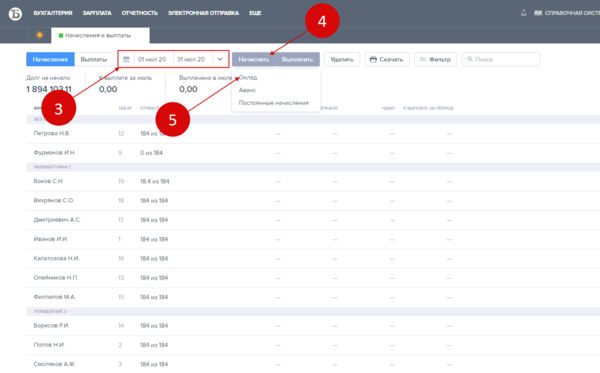Click the sliders icon on Фильтр button
600x373 pixels.
(423, 59)
